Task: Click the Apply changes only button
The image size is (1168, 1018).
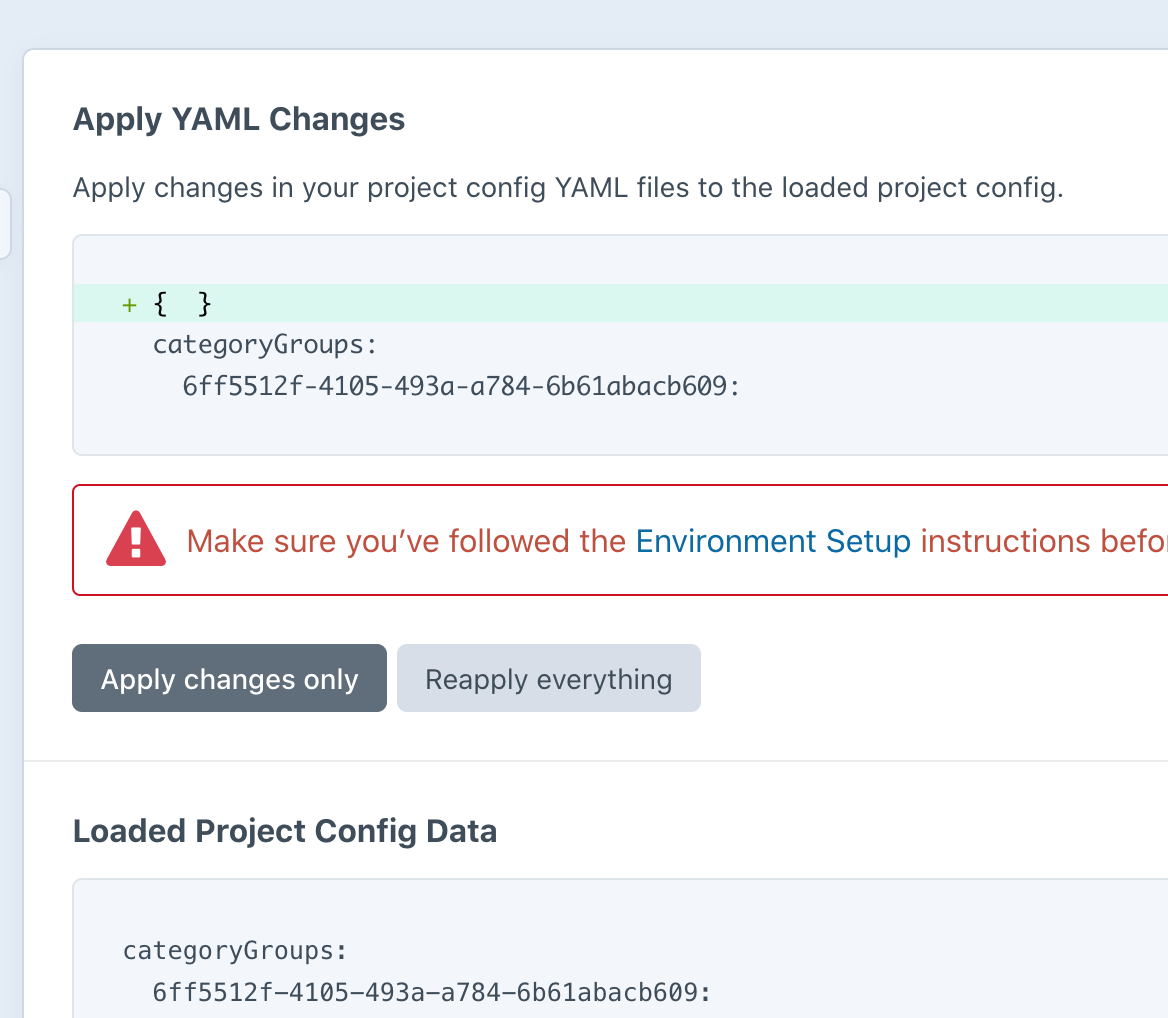Action: [229, 678]
